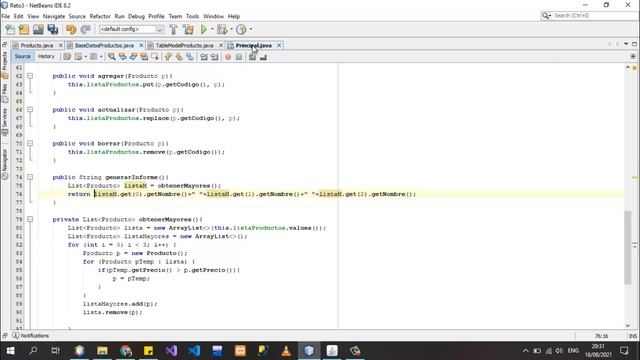Screen dimensions: 640x360
Task: Switch editor to Source view
Action: pyautogui.click(x=22, y=57)
